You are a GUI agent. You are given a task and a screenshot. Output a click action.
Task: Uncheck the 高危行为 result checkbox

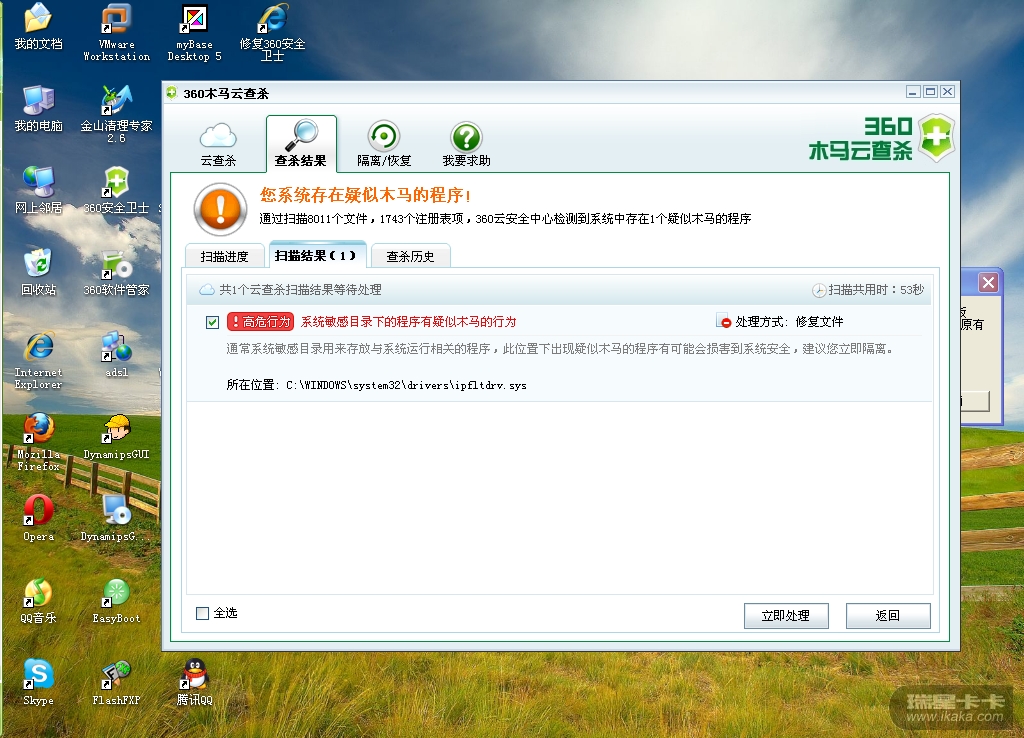[212, 322]
